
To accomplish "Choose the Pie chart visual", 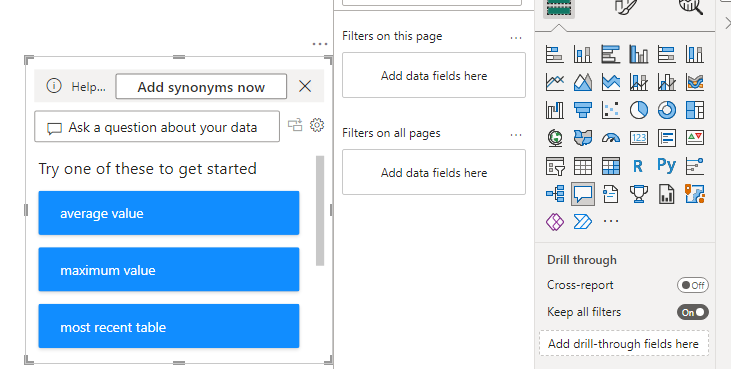I will pyautogui.click(x=639, y=110).
